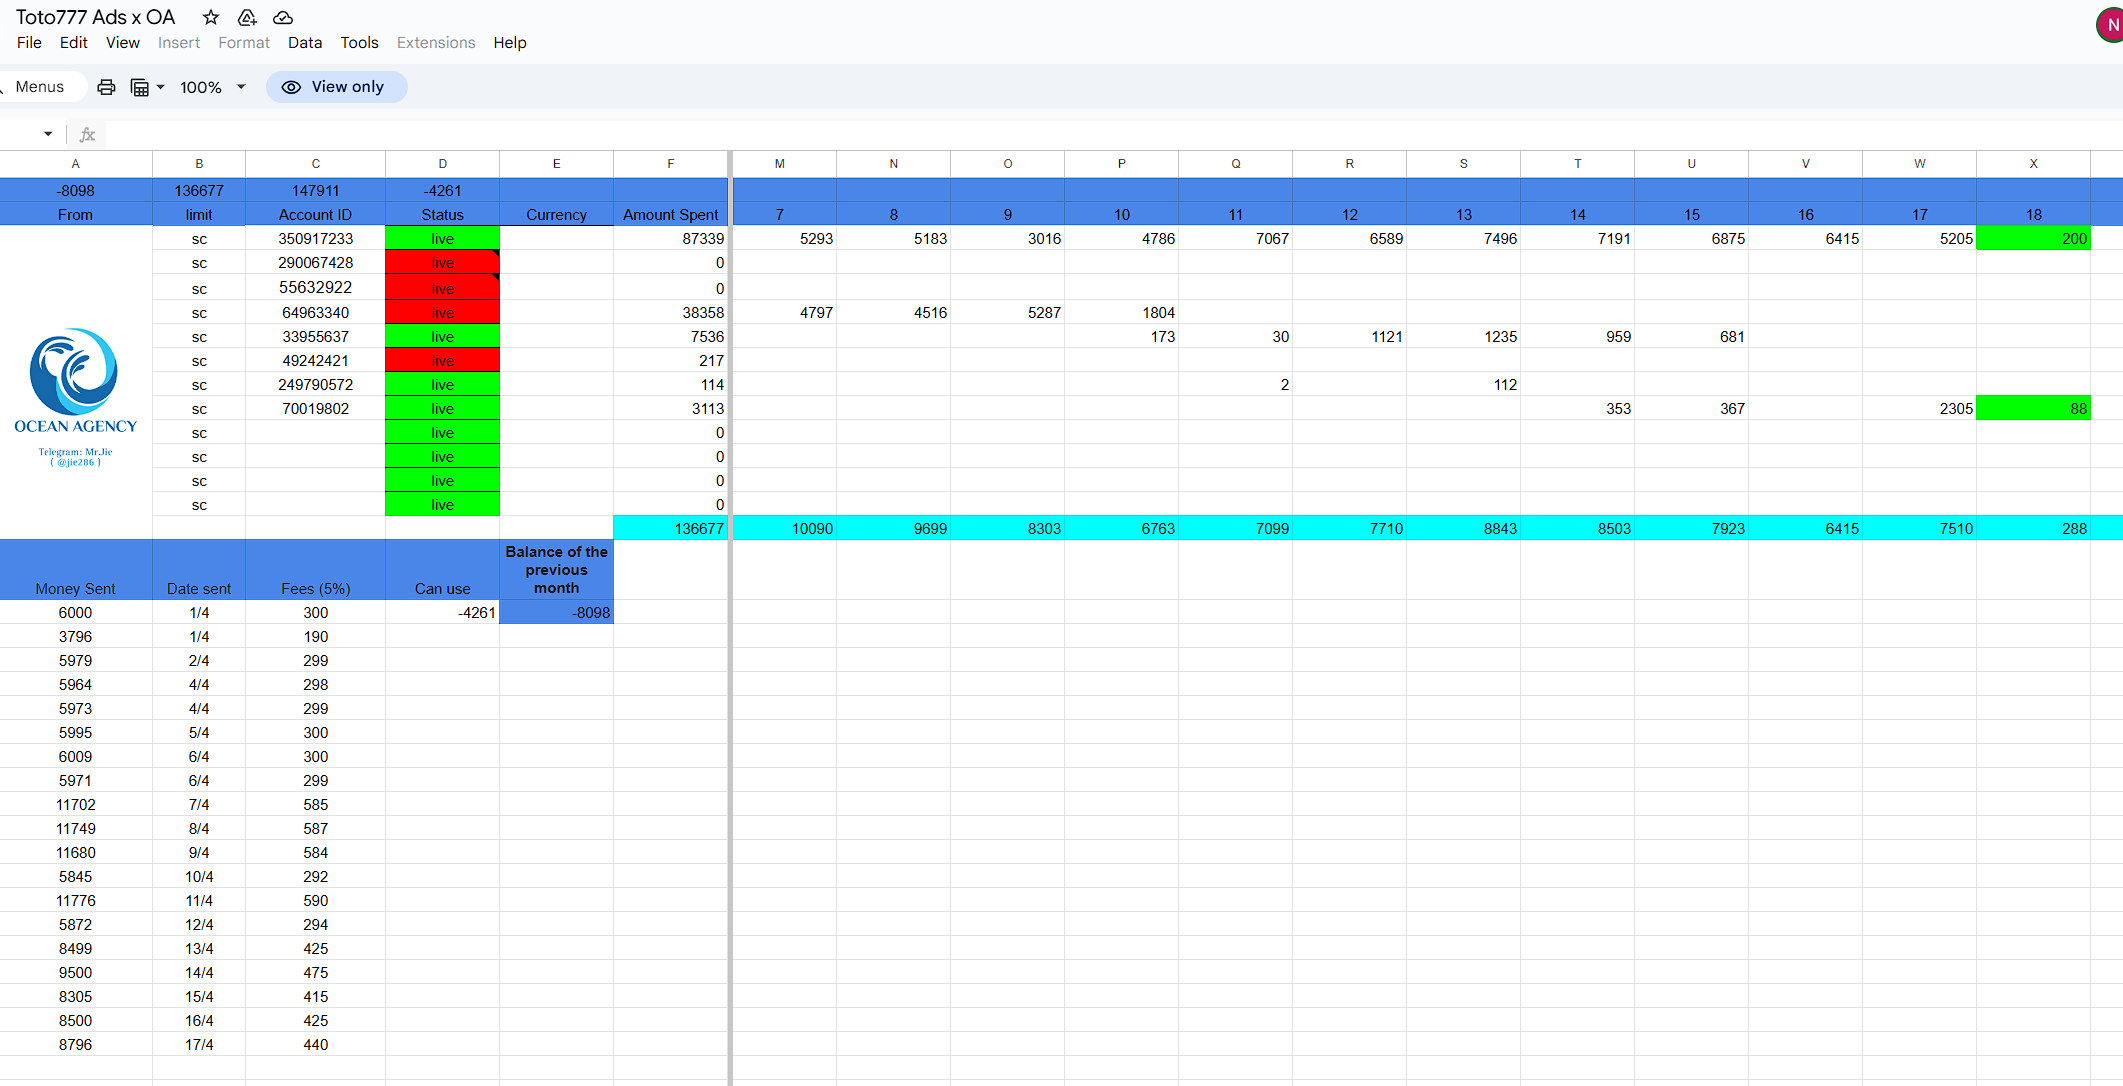Check the cloud document status icon

(x=283, y=17)
